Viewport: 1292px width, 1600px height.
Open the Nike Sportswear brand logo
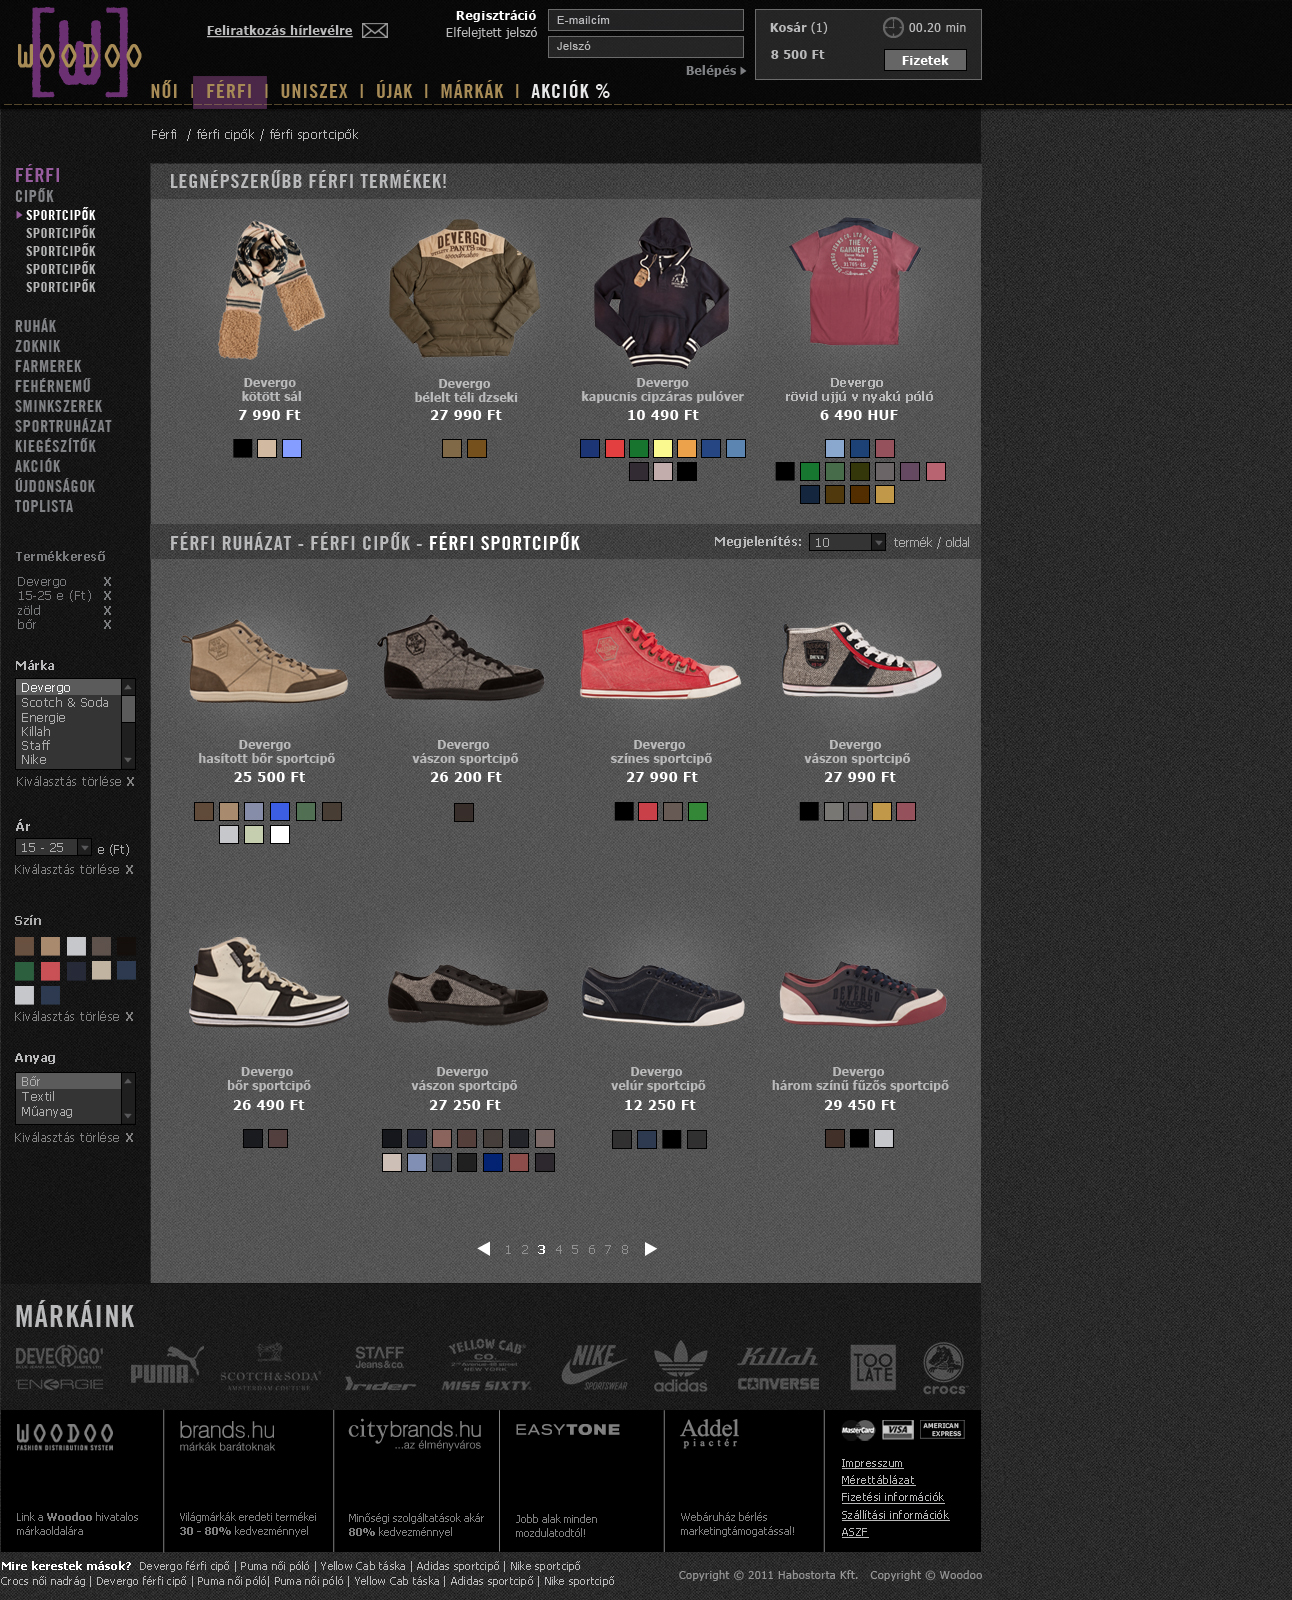click(x=594, y=1367)
